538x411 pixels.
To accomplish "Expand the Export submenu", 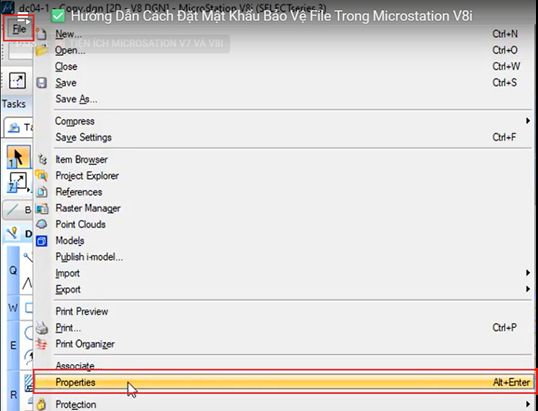I will point(283,289).
